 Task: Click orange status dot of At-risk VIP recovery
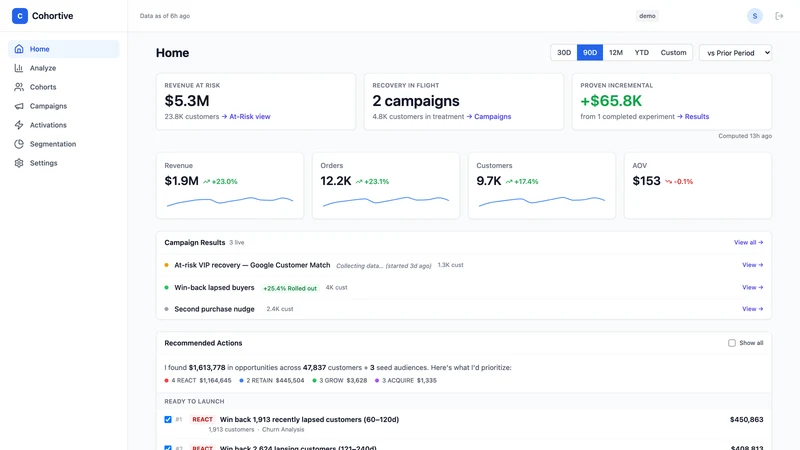166,265
